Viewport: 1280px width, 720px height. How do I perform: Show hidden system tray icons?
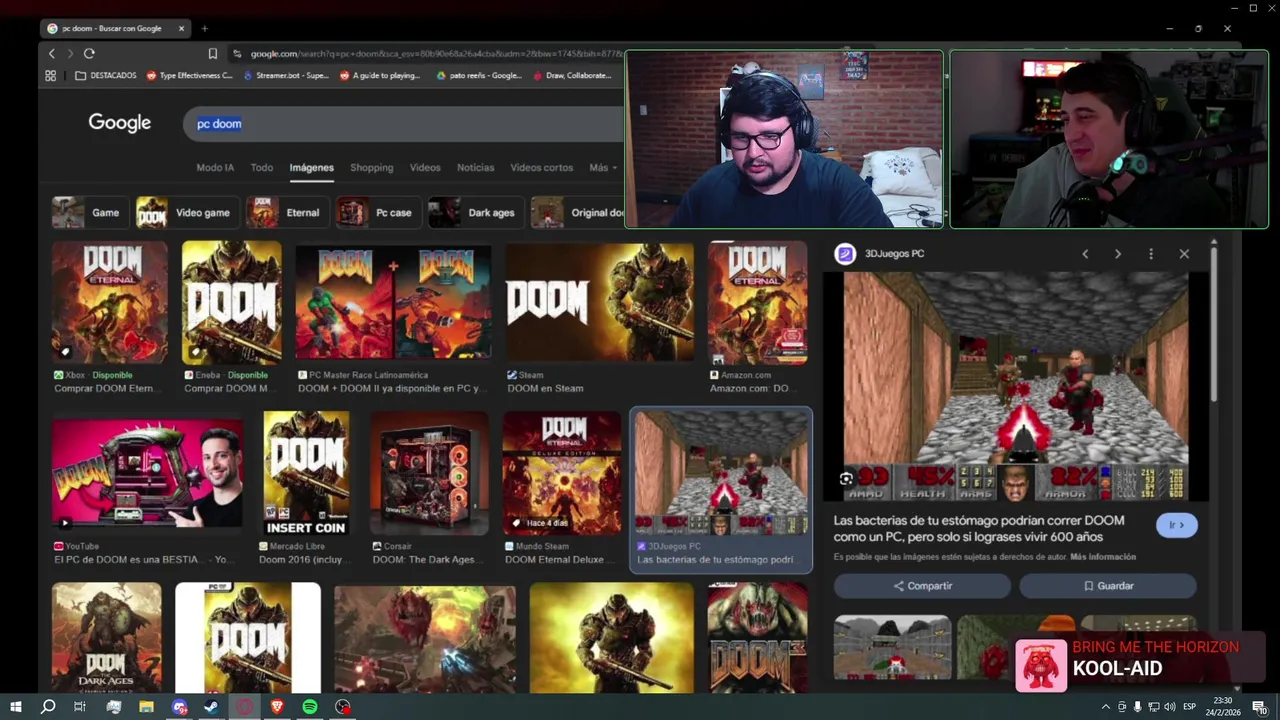click(x=1106, y=707)
